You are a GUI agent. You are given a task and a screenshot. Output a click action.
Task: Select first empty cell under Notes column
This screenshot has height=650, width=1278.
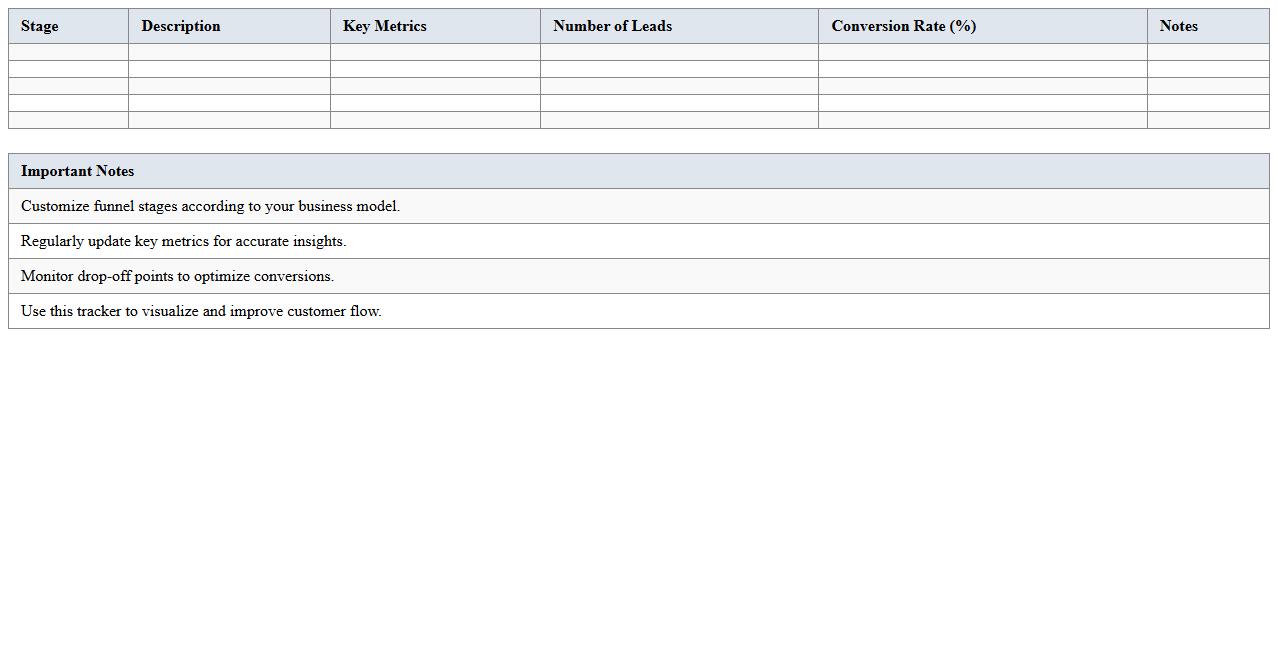click(x=1208, y=52)
